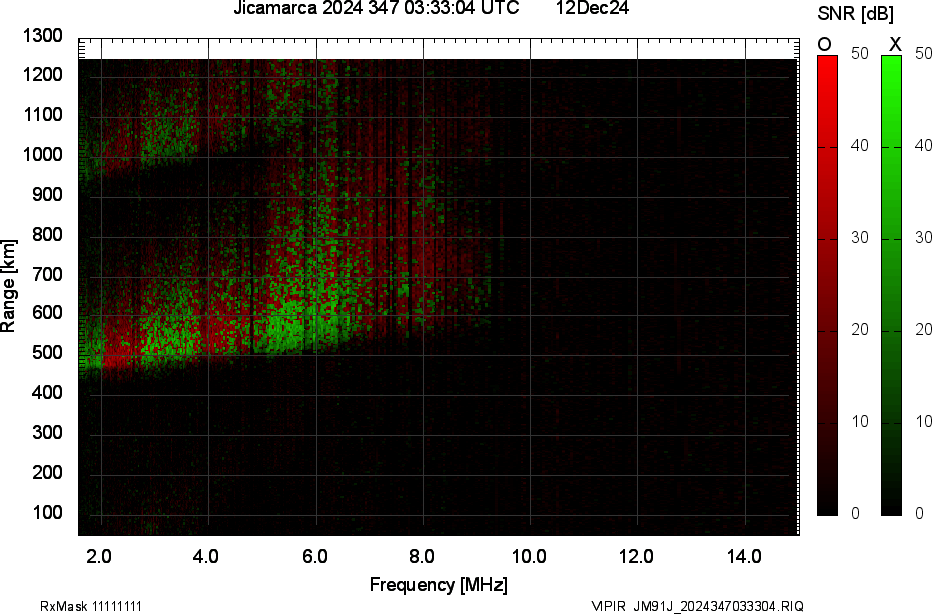The height and width of the screenshot is (614, 932).
Task: Click the bright green X-mode trace near 5.5 MHz
Action: pyautogui.click(x=297, y=327)
